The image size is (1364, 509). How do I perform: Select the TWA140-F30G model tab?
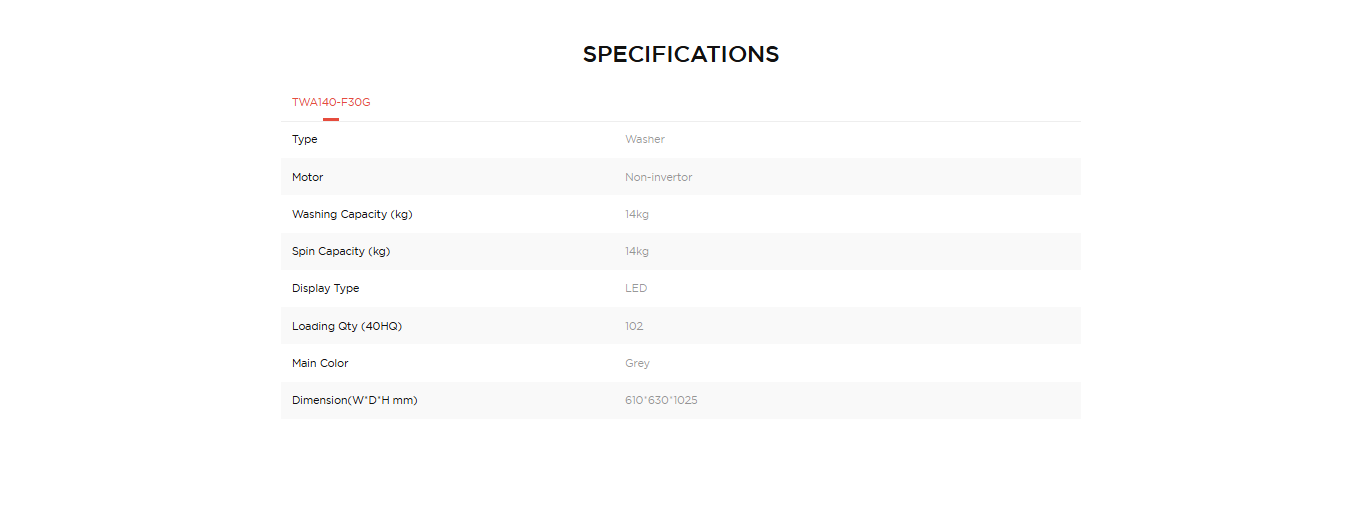click(331, 102)
